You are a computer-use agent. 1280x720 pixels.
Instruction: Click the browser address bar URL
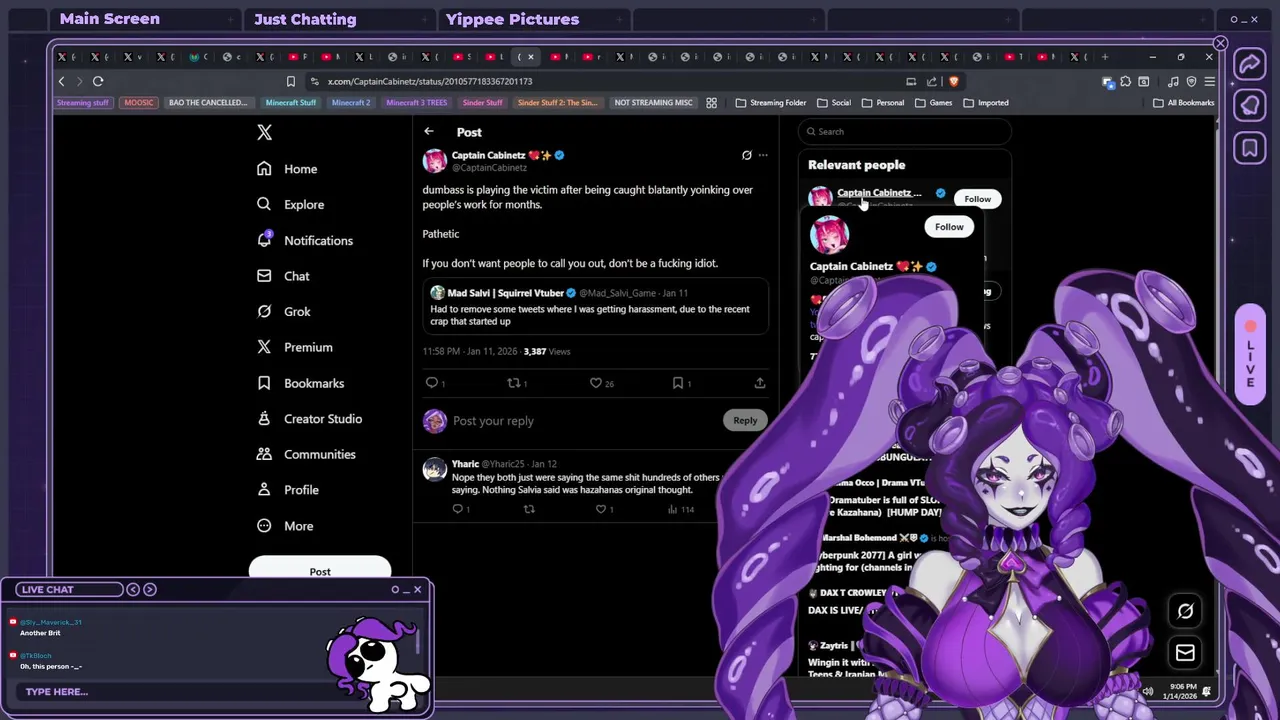(x=430, y=81)
